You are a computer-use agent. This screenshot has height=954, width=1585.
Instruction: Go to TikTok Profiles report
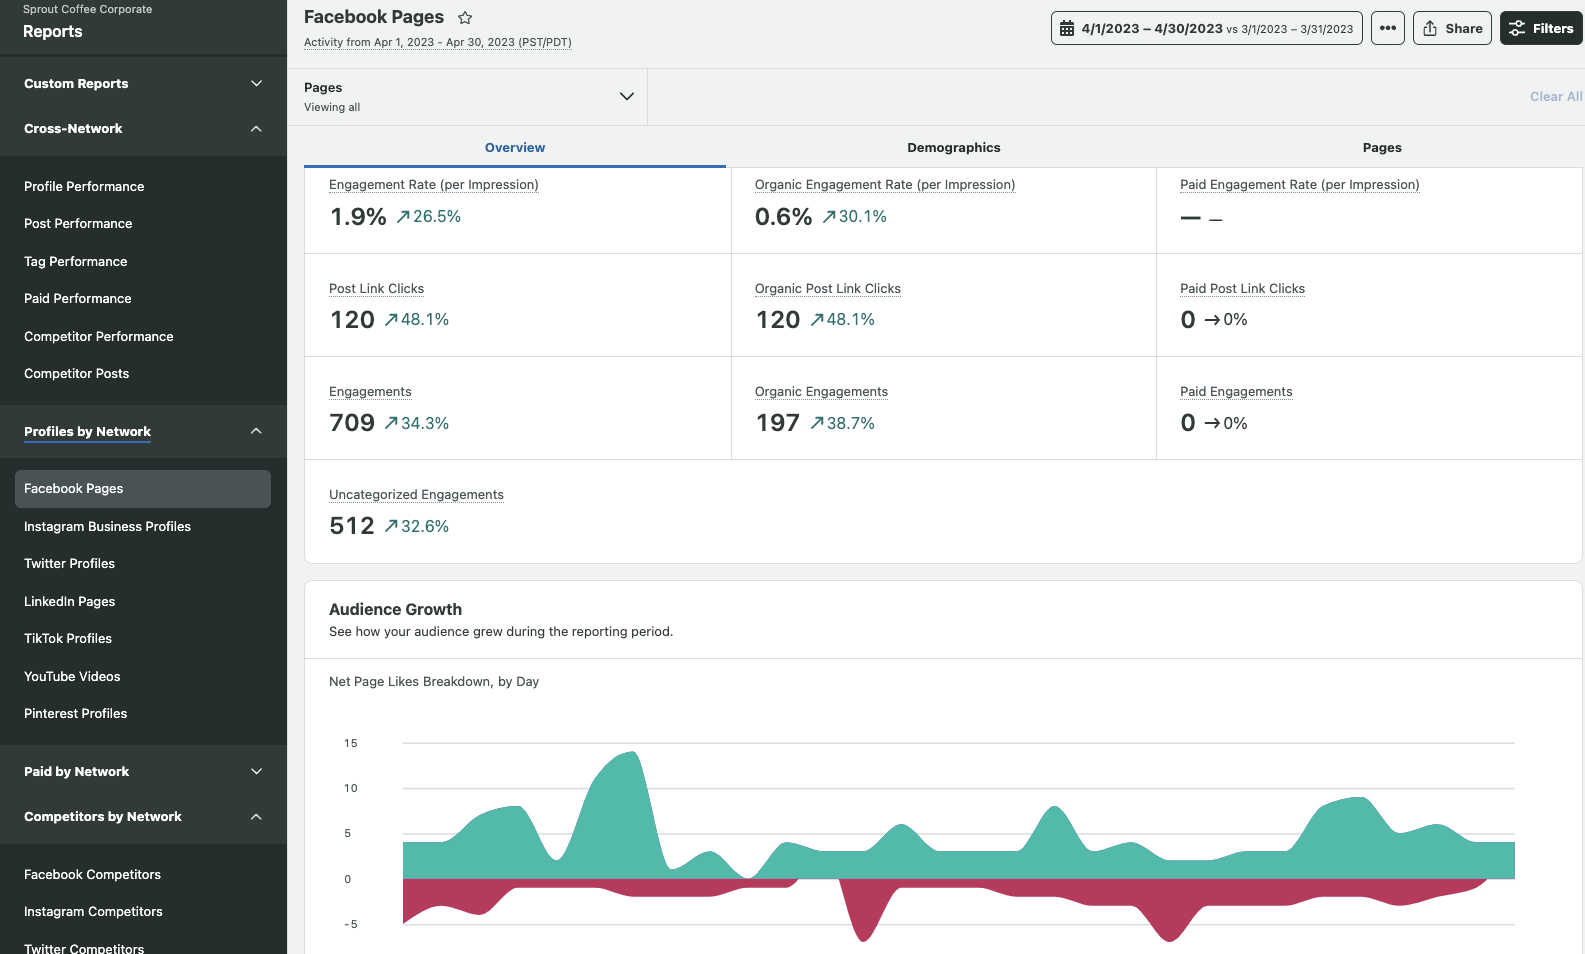tap(68, 639)
